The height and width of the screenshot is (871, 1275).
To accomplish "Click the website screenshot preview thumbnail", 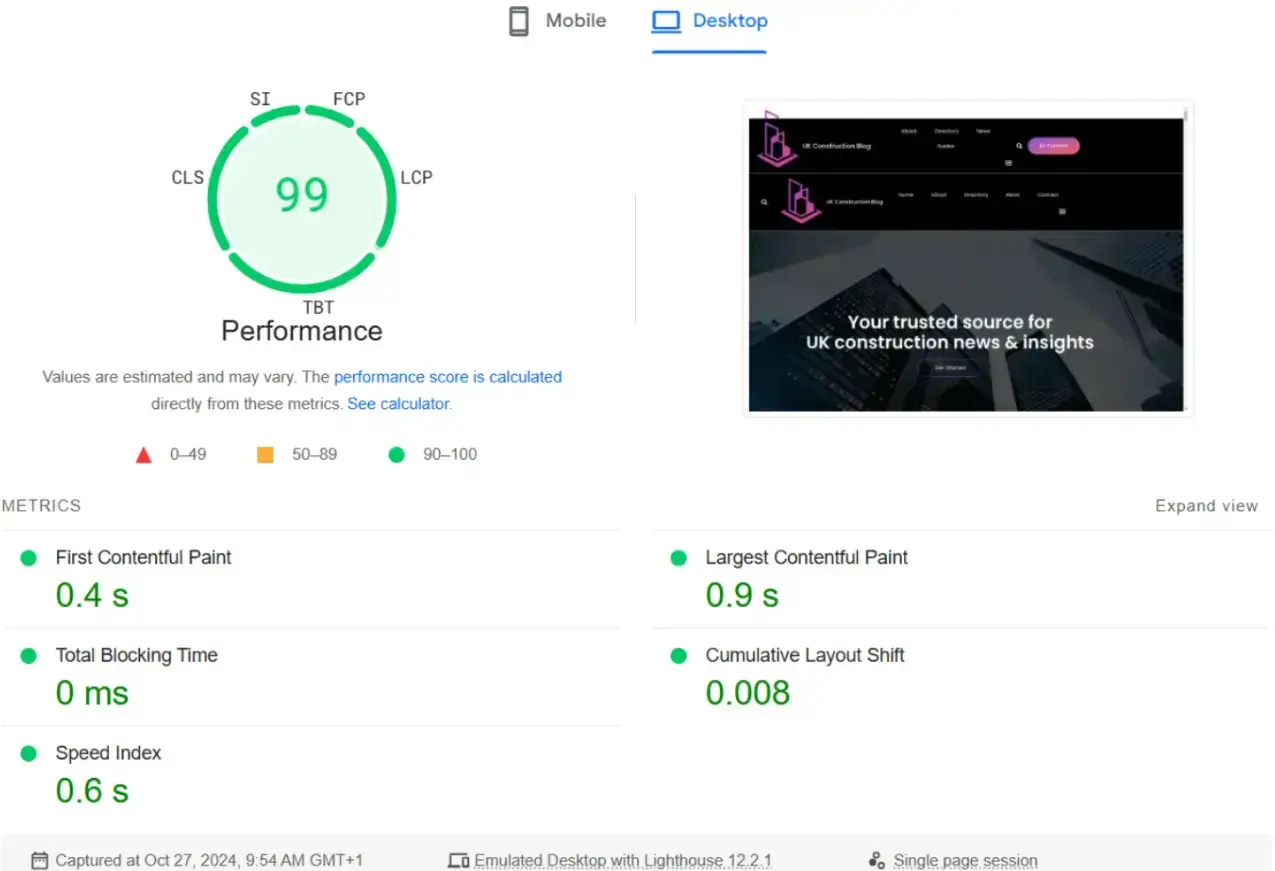I will click(967, 257).
